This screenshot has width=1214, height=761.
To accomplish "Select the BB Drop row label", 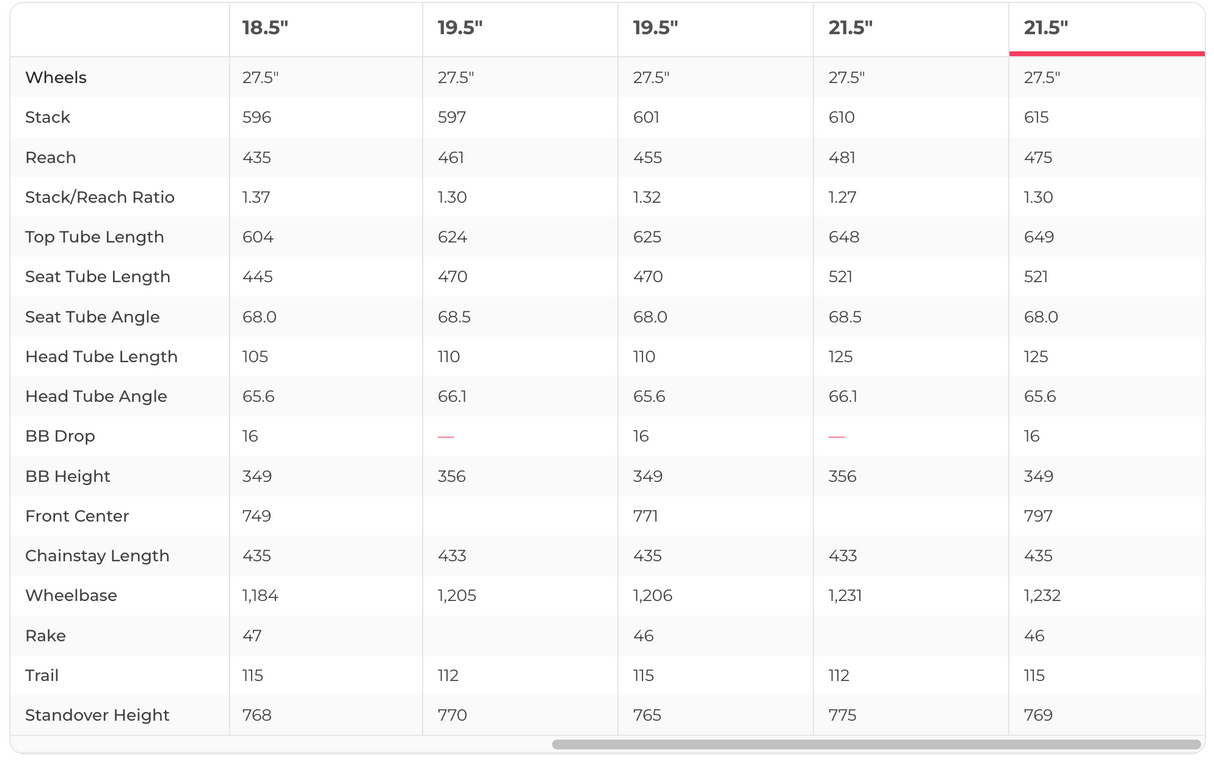I will click(x=60, y=436).
